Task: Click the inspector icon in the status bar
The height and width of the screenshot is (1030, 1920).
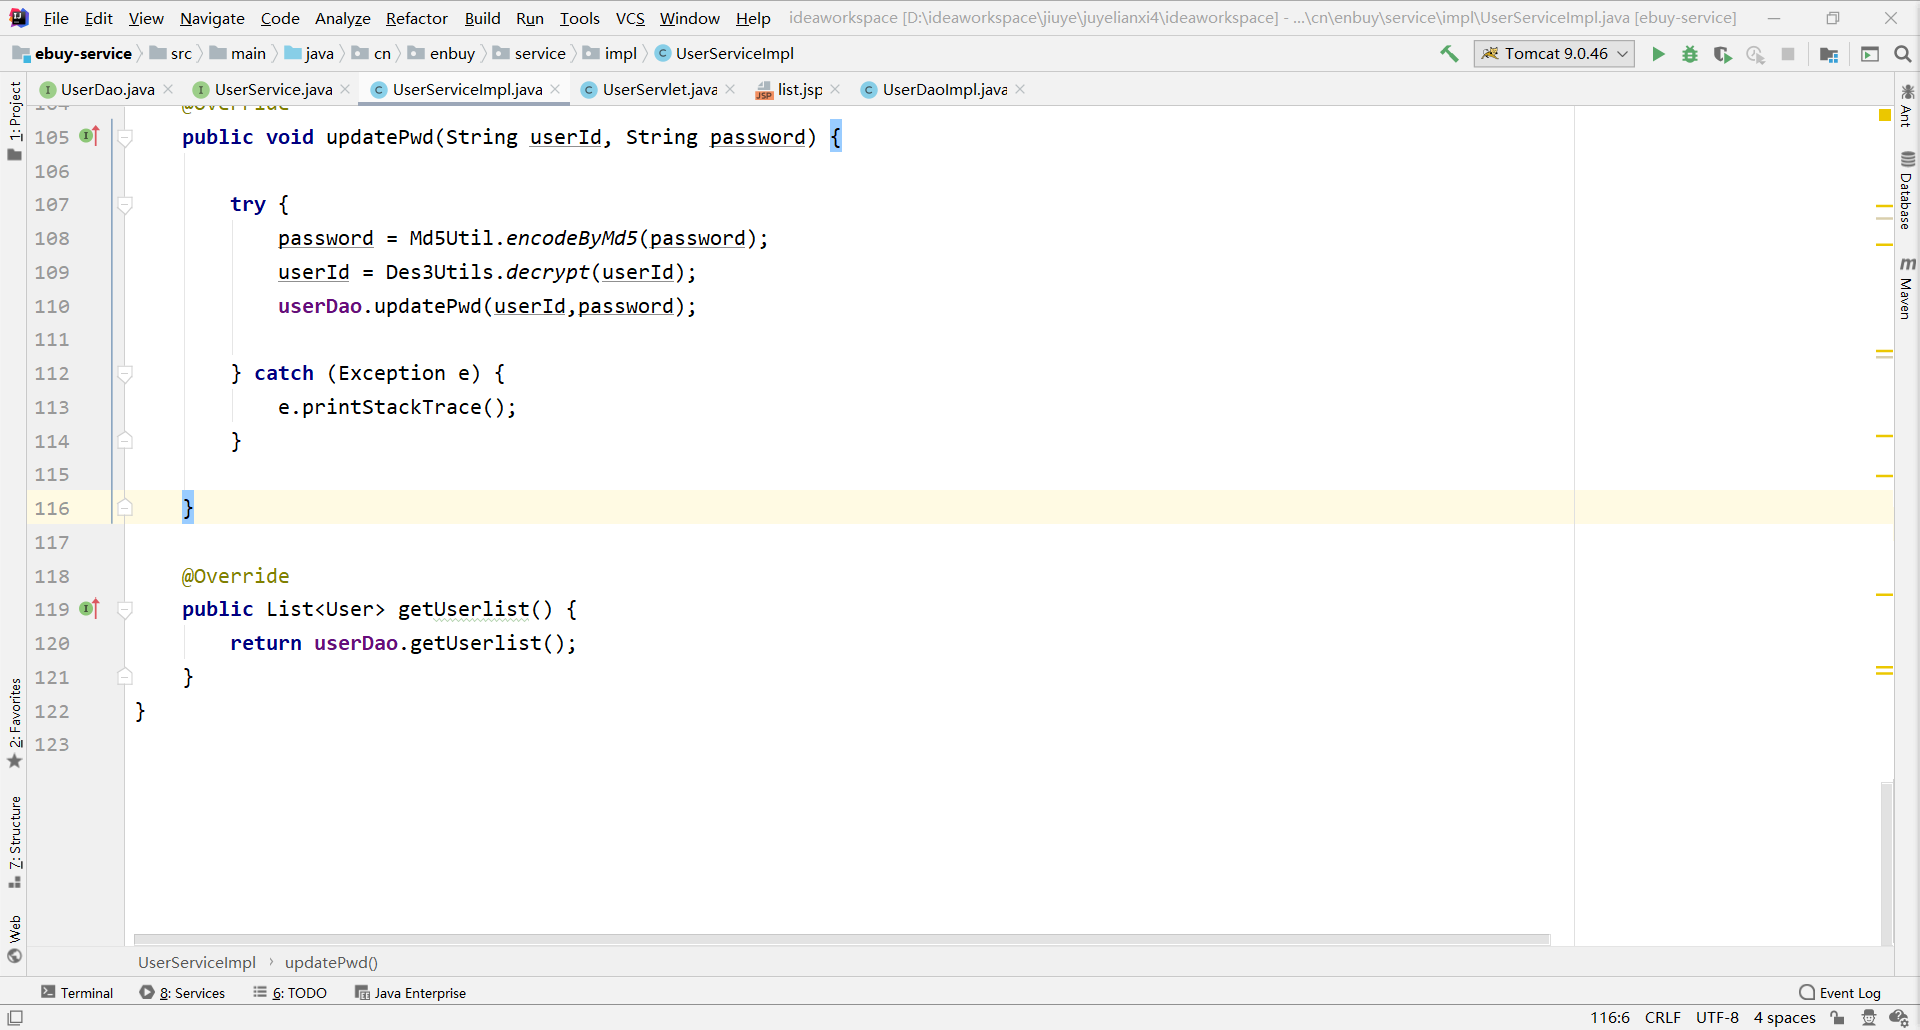Action: [x=1869, y=1018]
